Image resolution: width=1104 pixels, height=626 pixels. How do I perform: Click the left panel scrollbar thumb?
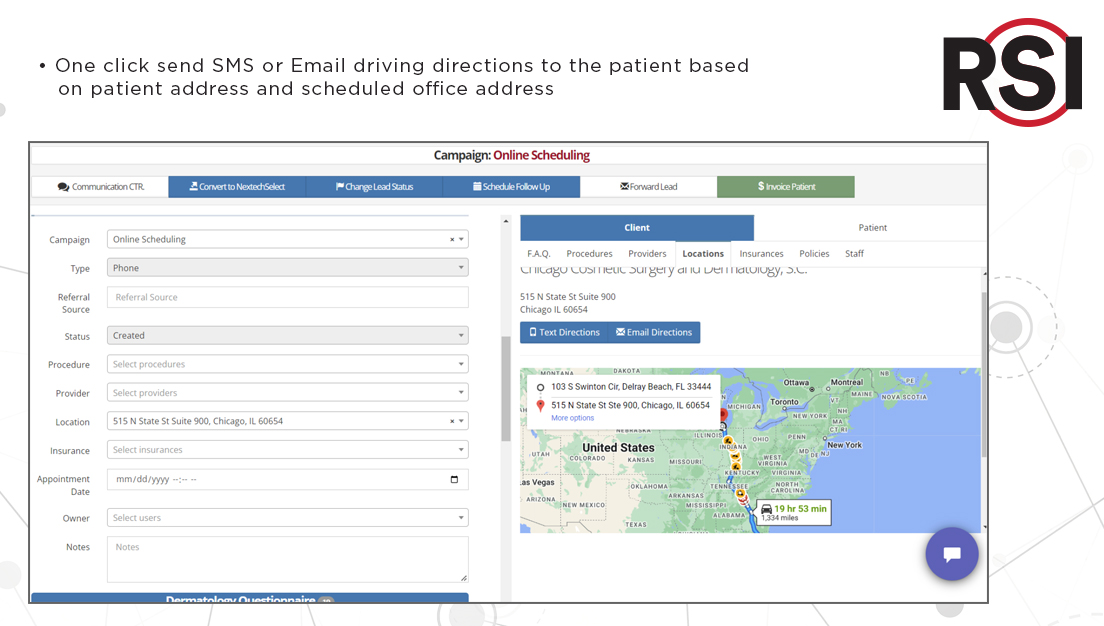tap(506, 389)
